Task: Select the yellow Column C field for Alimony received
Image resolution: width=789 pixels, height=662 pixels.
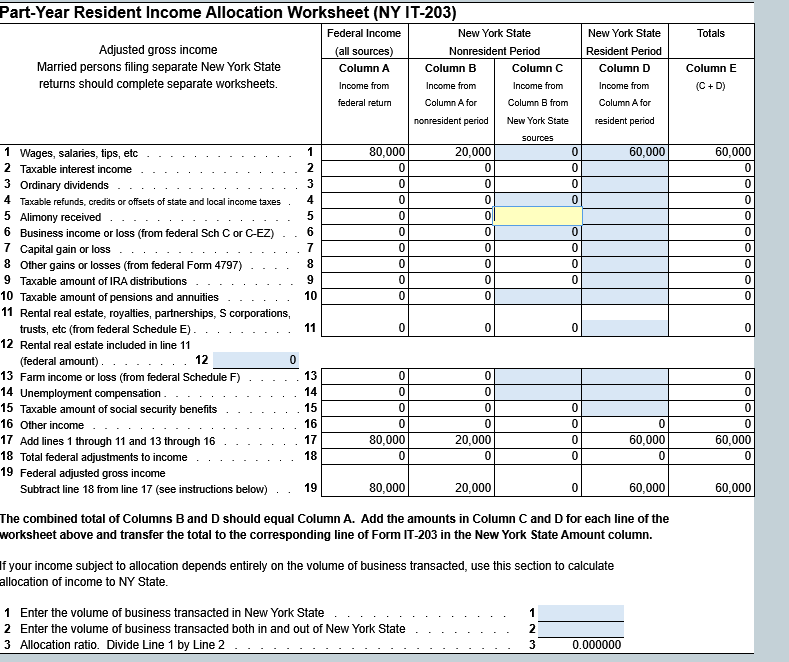Action: (x=537, y=216)
